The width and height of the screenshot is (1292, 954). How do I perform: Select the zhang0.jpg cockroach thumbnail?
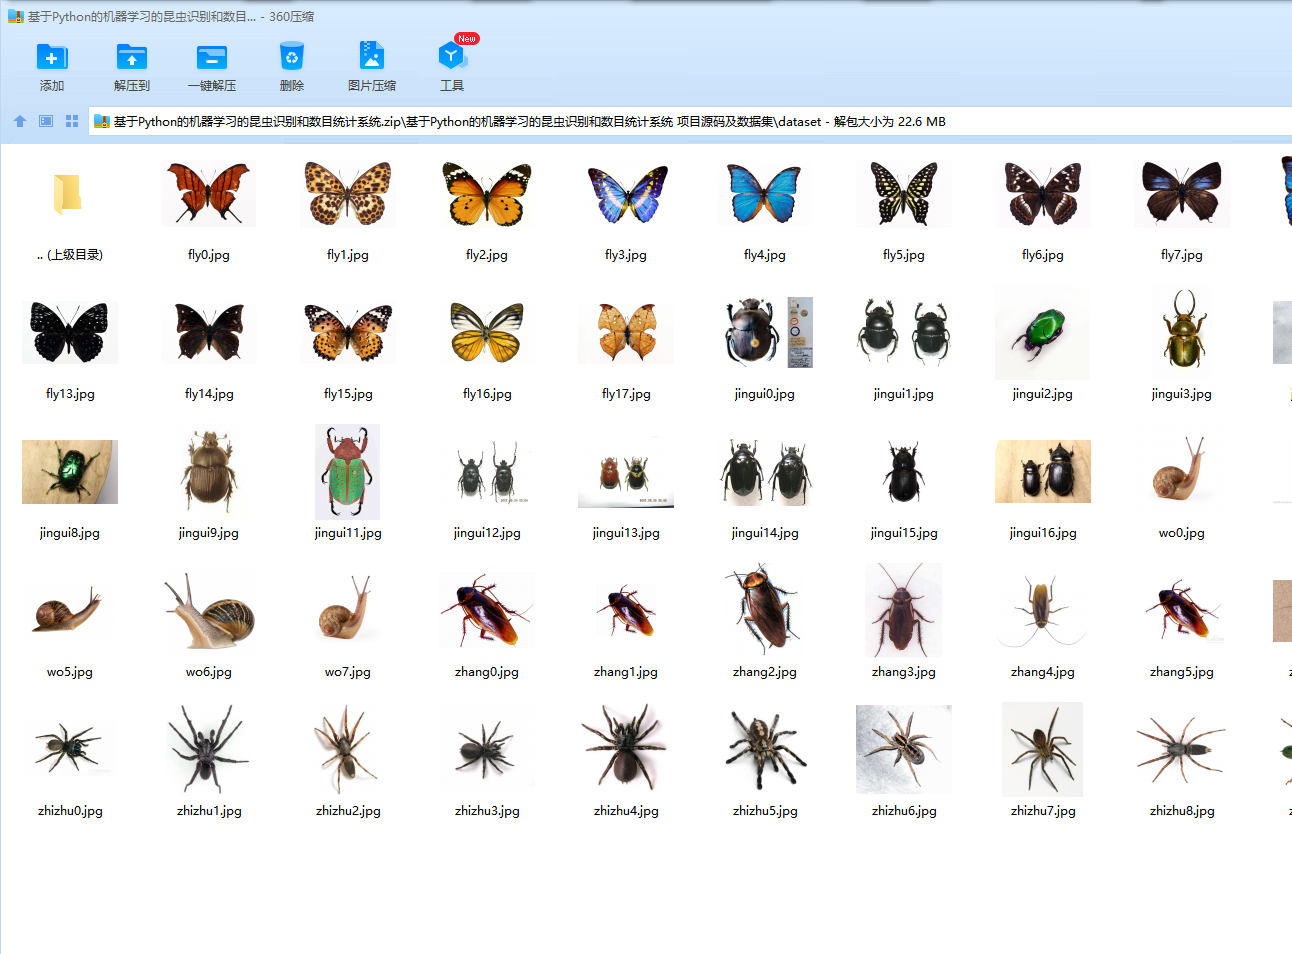pos(487,610)
